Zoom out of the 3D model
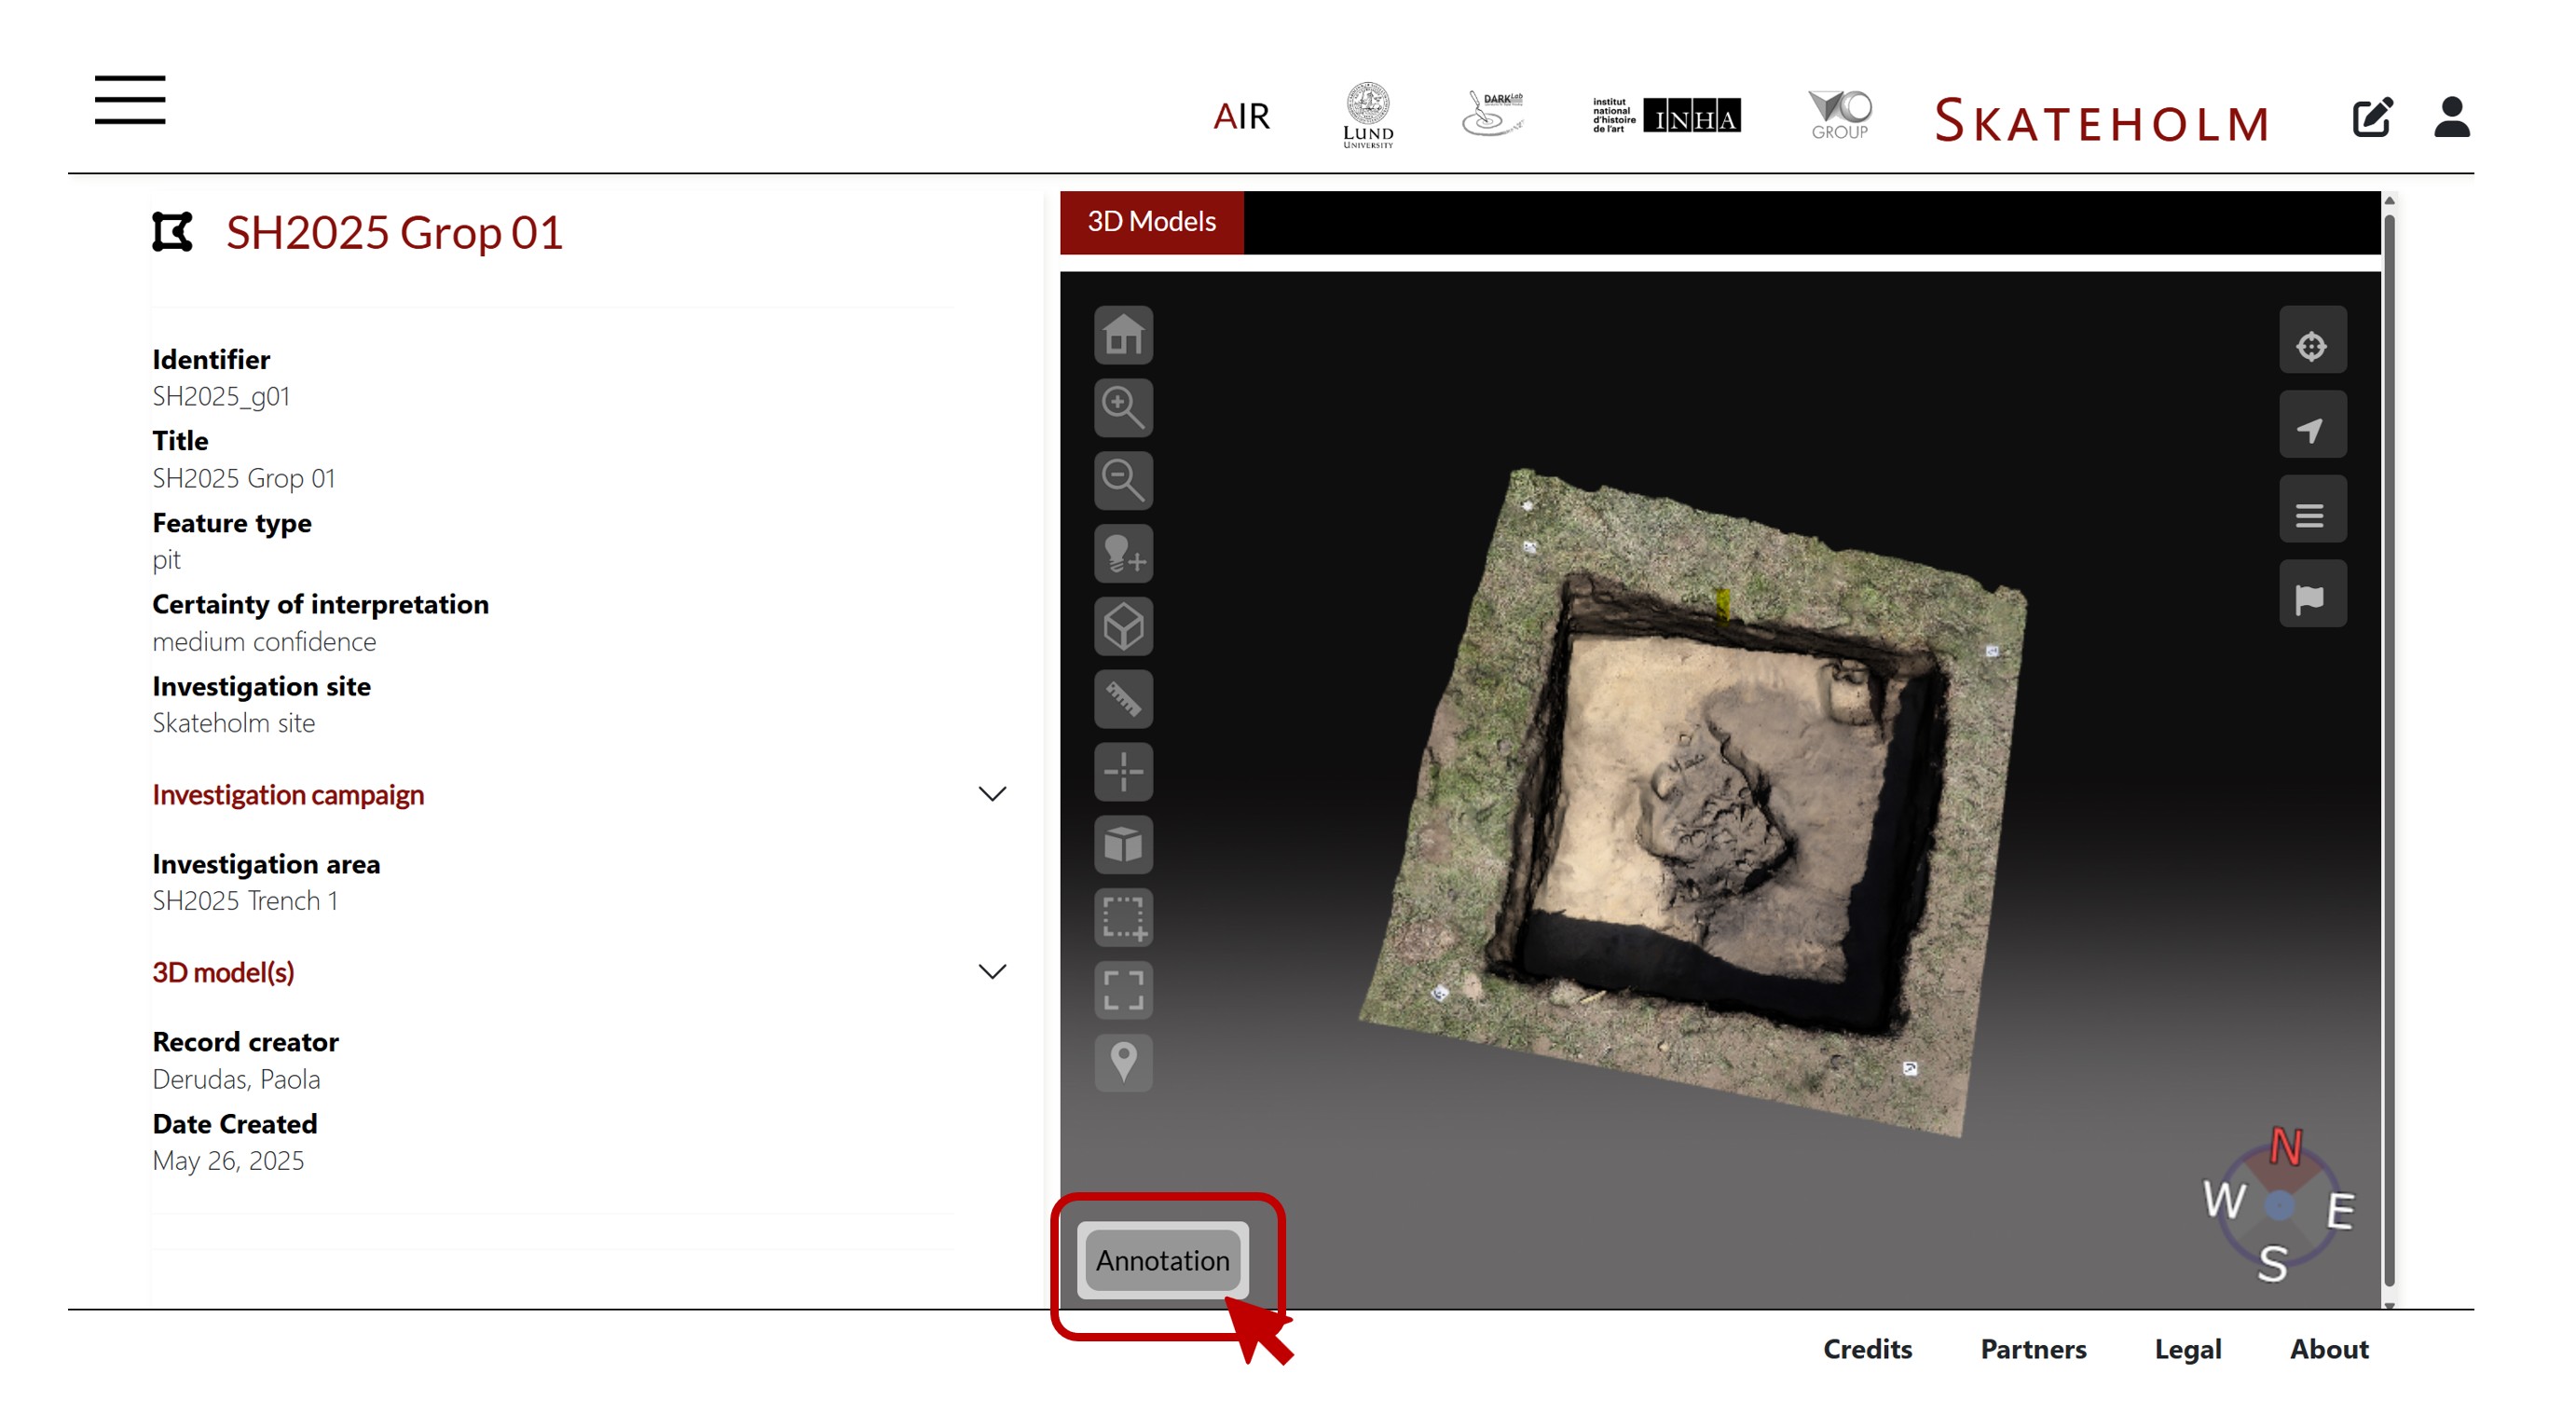Screen dimensions: 2576x1415 click(x=1123, y=481)
